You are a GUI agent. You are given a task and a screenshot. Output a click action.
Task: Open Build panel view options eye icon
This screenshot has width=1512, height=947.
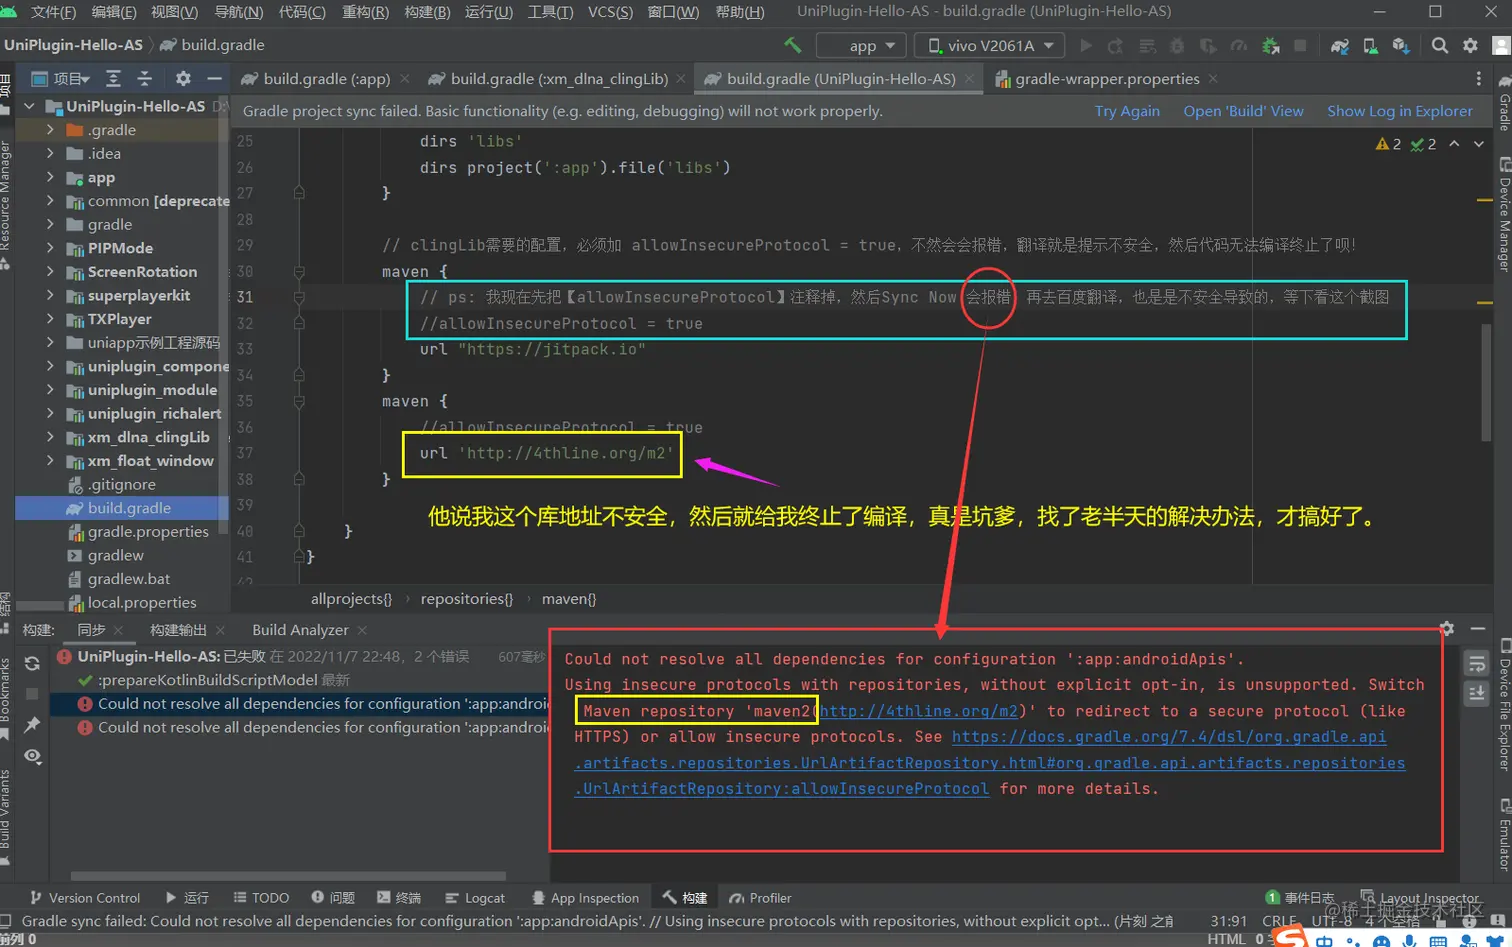tap(32, 756)
